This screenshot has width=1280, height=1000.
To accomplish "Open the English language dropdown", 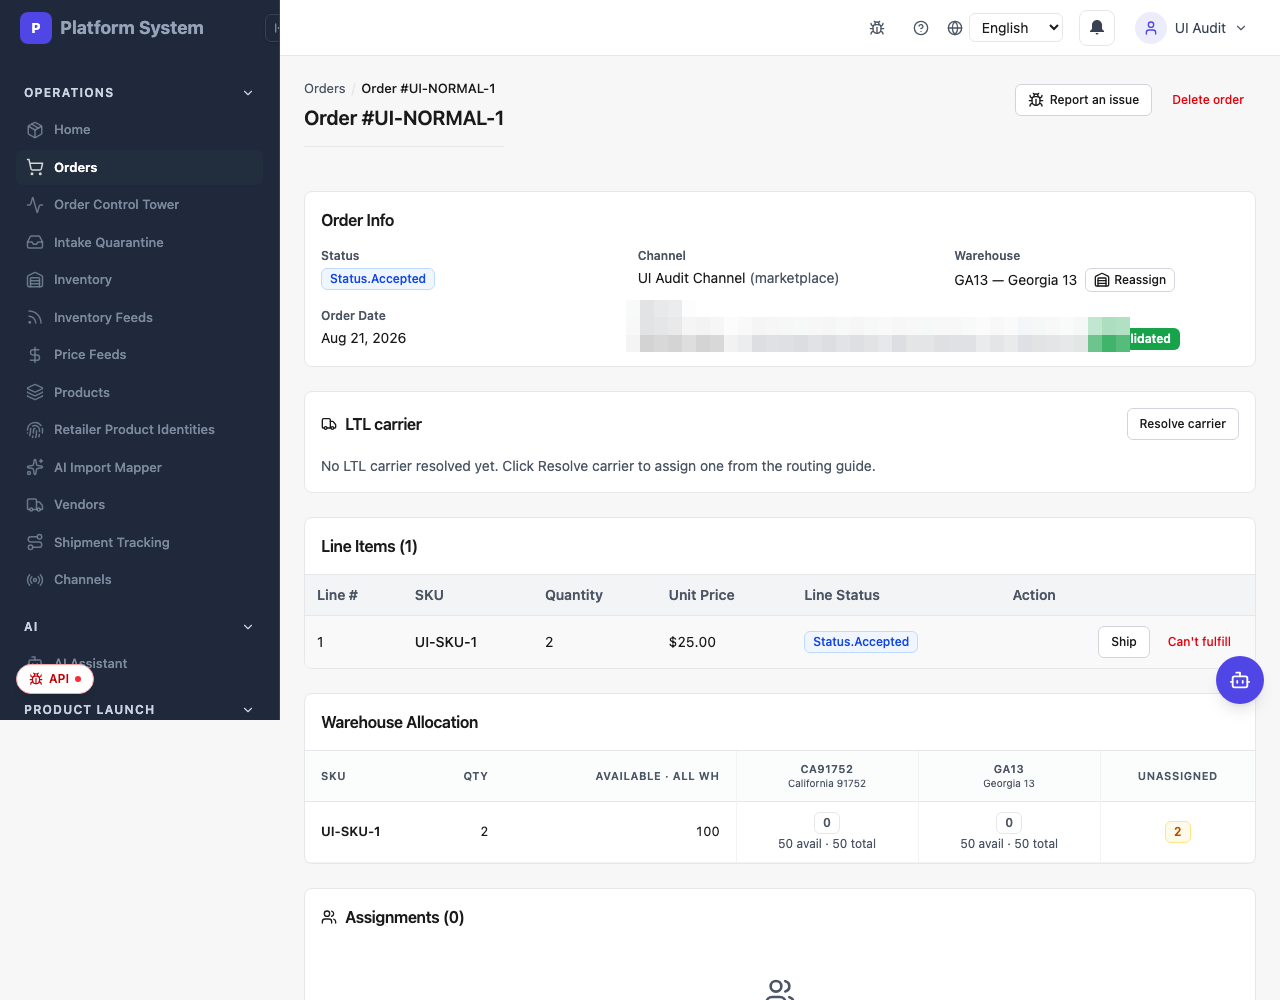I will [1016, 28].
